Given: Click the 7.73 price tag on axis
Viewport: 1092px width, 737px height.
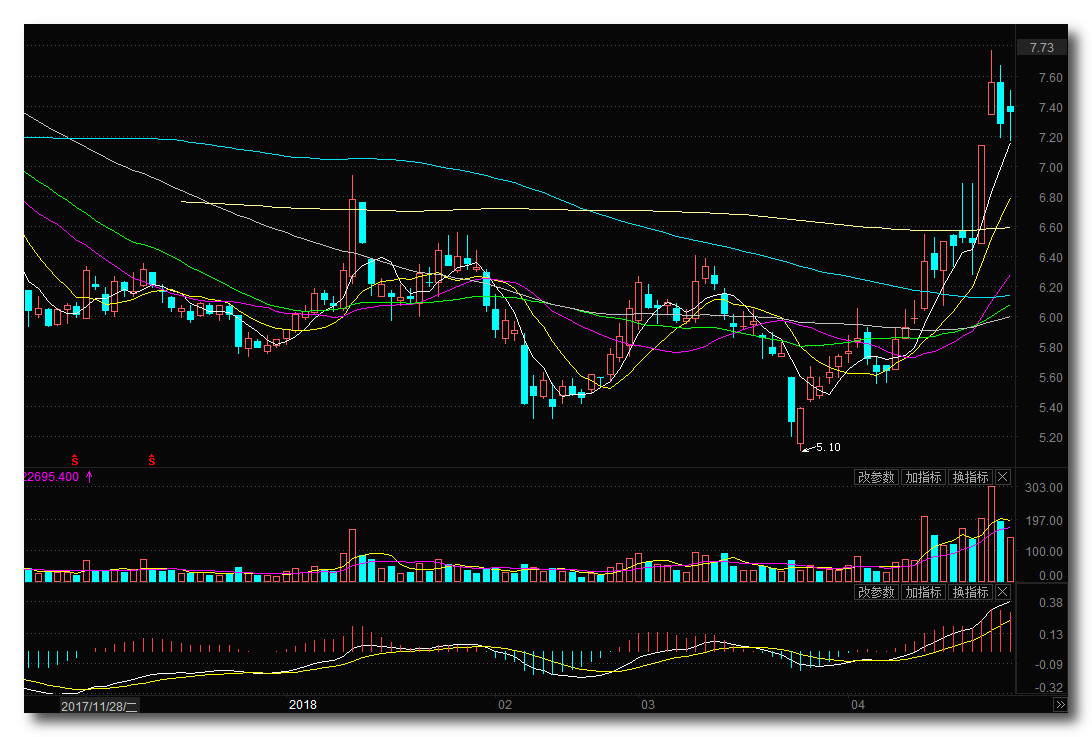Looking at the screenshot, I should [x=1041, y=47].
